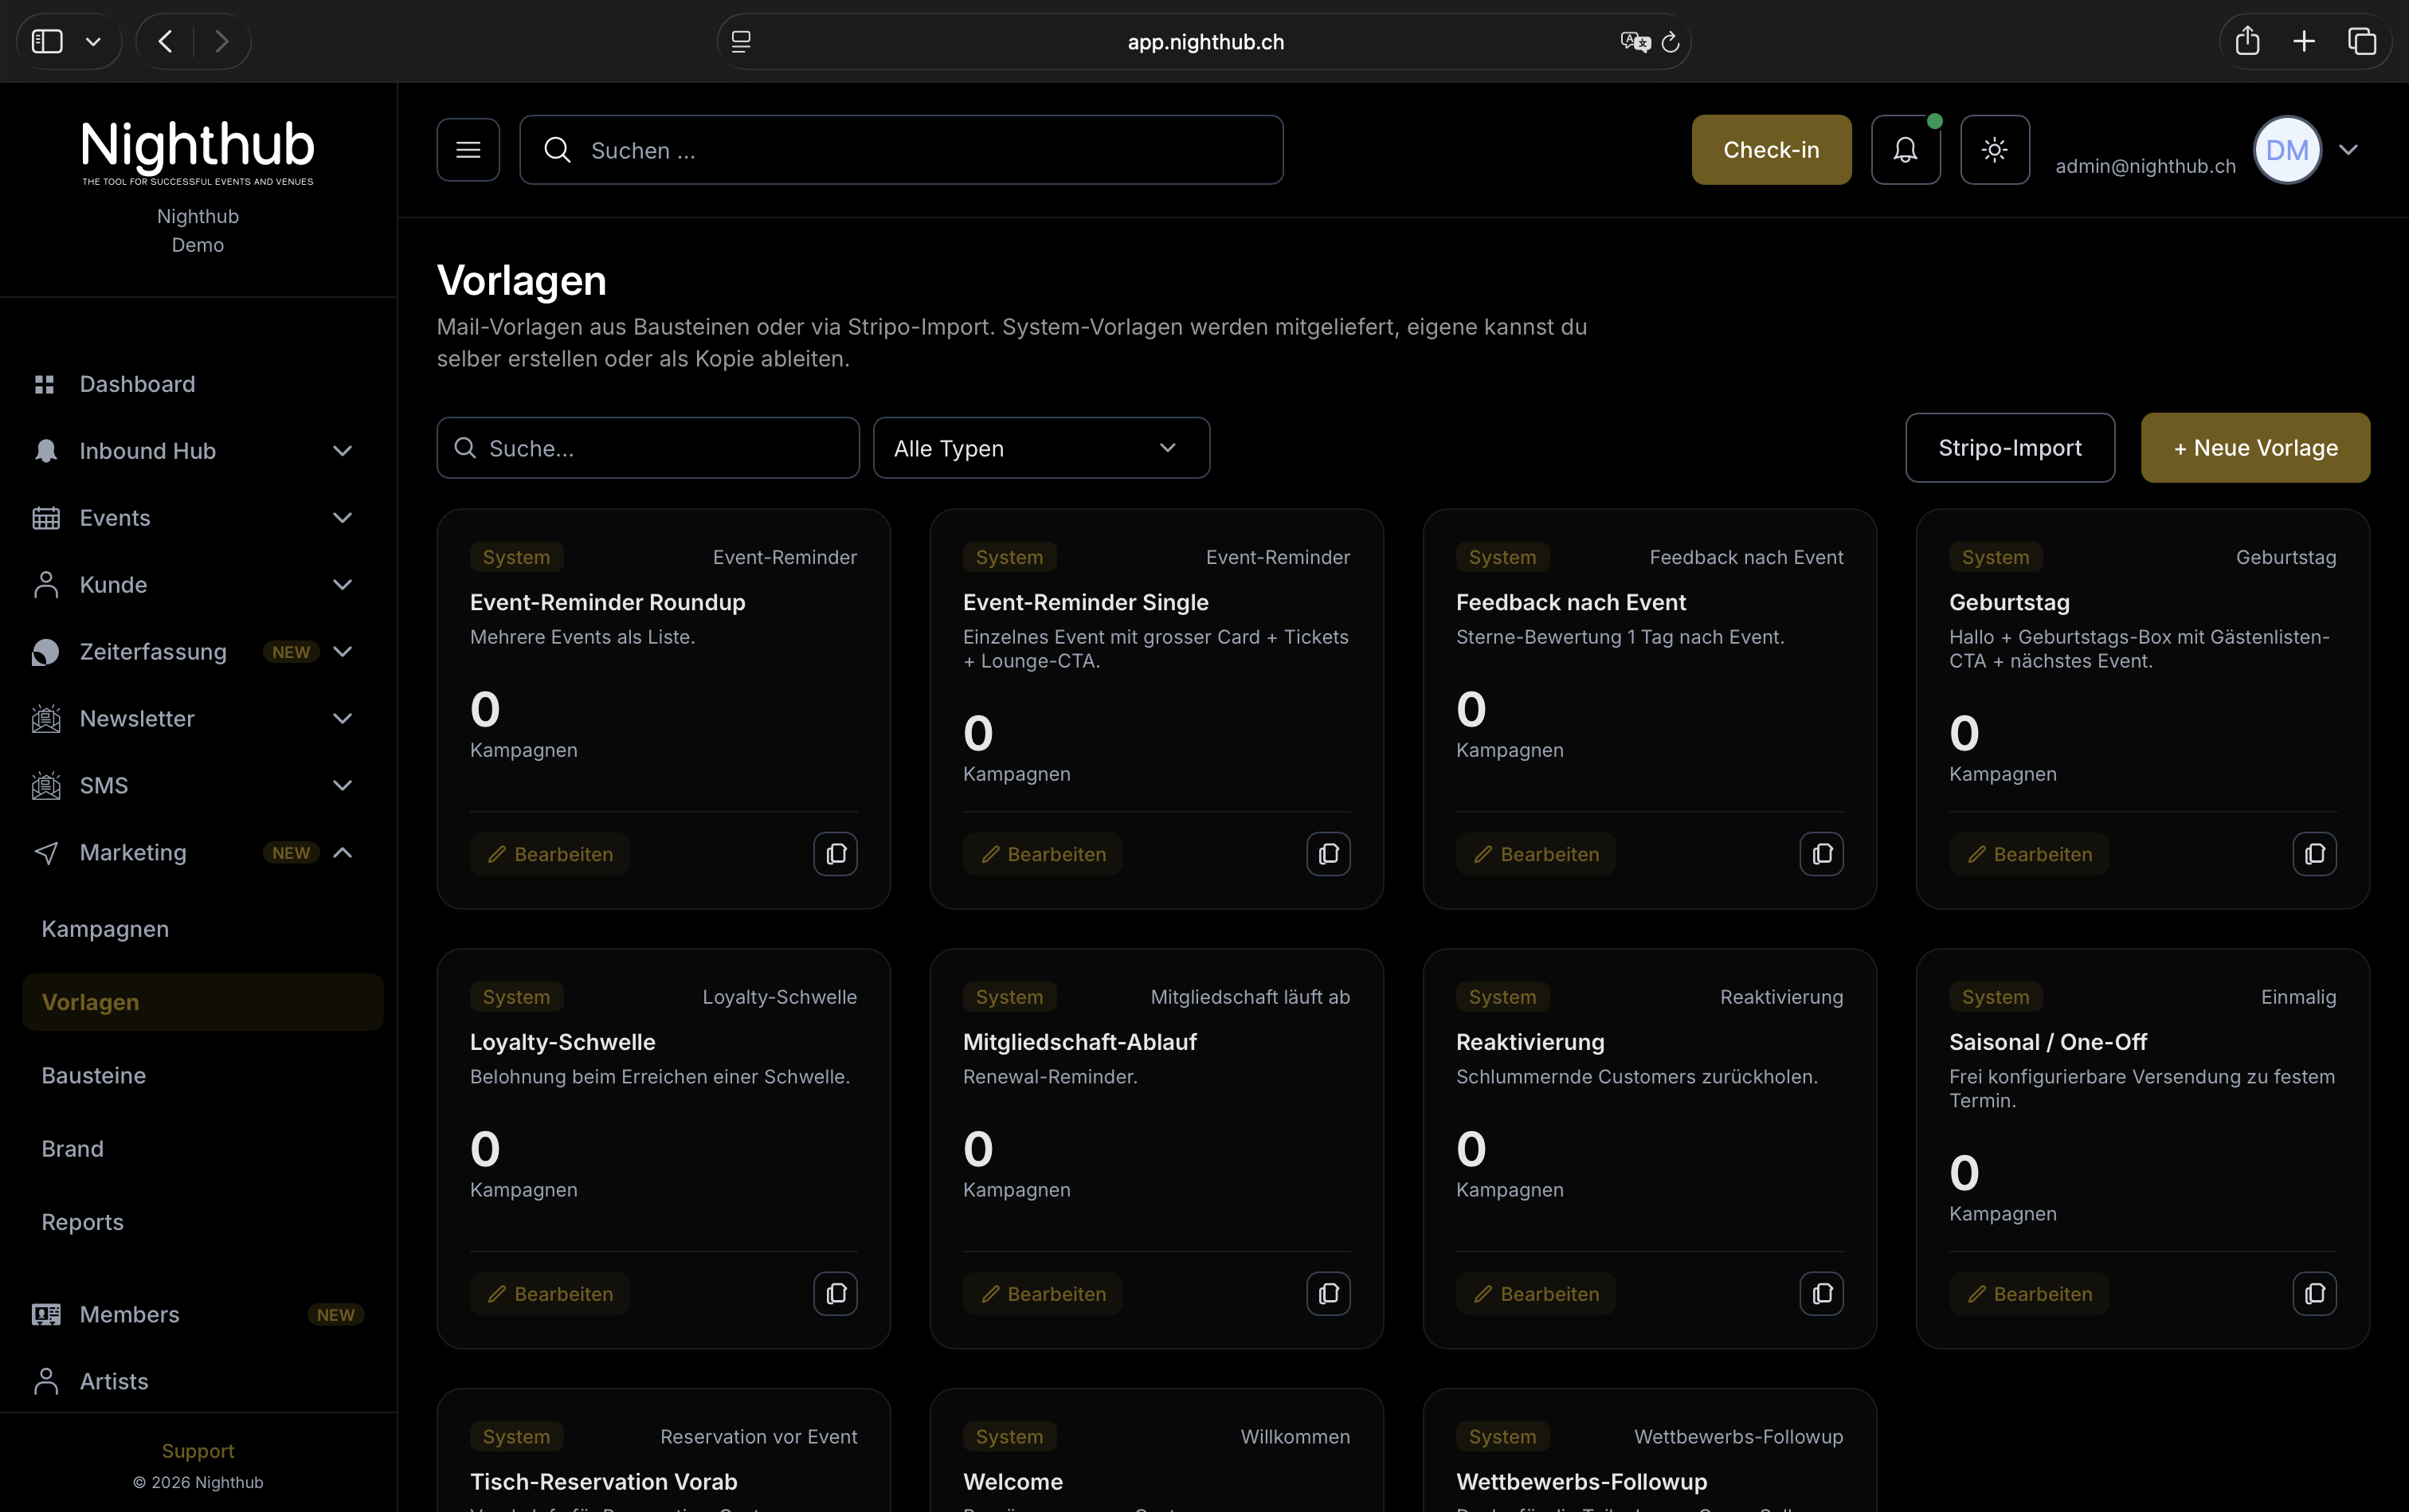Open Brand in Marketing menu
The height and width of the screenshot is (1512, 2409).
tap(73, 1149)
